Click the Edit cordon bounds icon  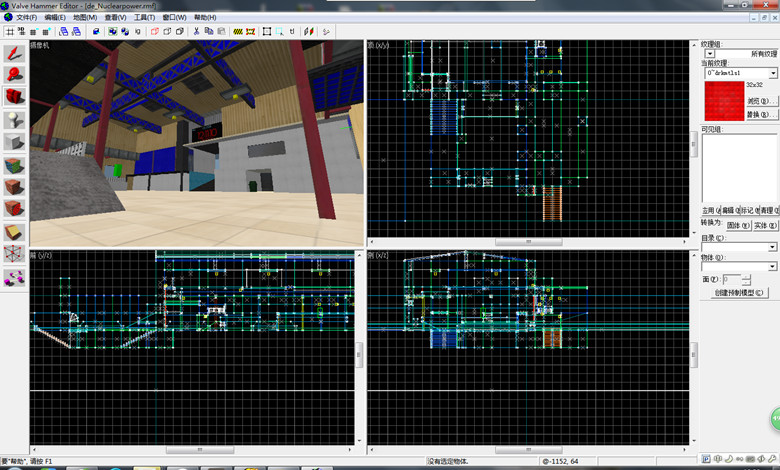click(x=250, y=32)
